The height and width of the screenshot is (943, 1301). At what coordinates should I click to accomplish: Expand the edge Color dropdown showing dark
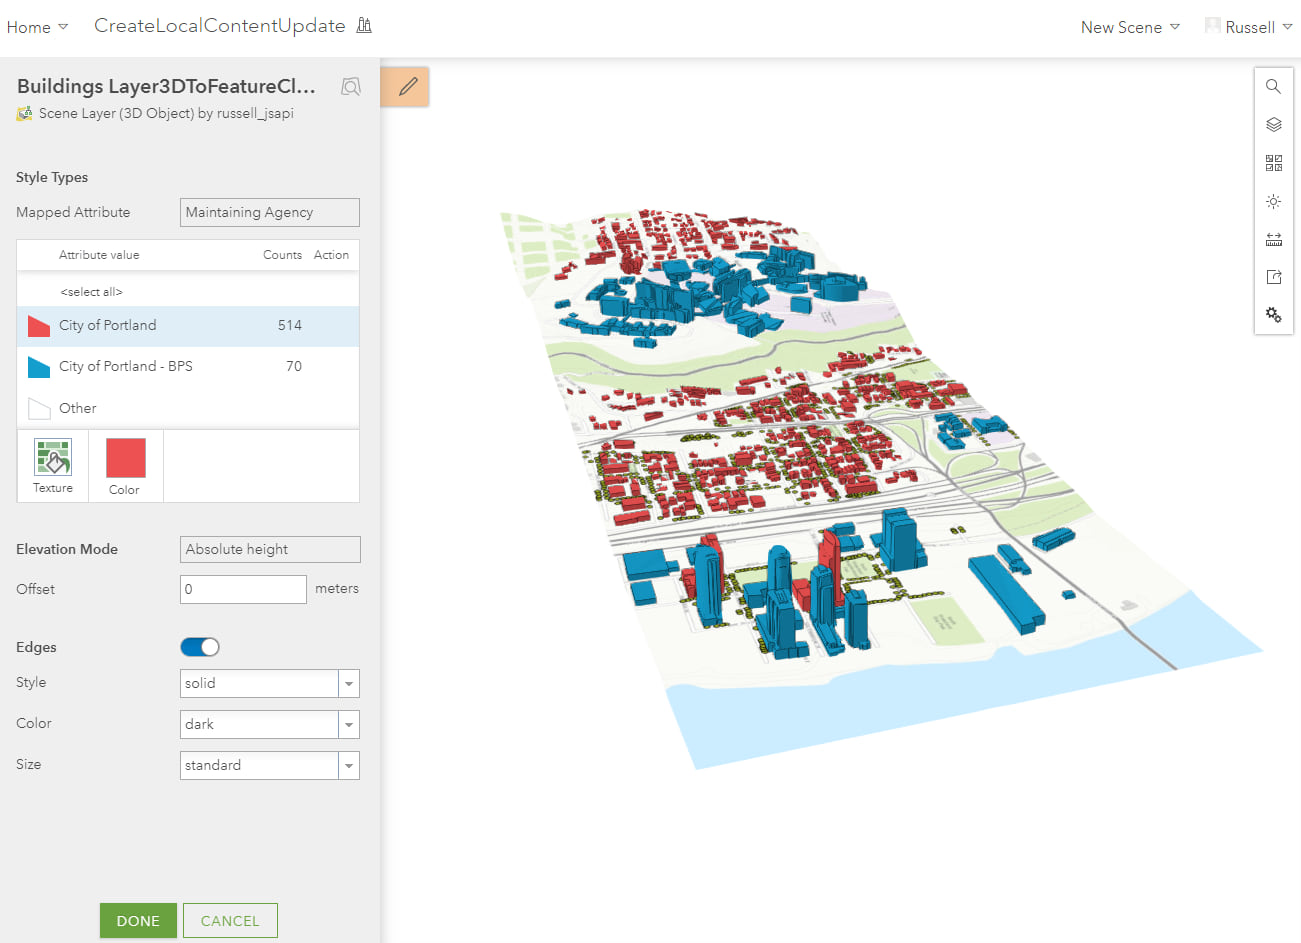point(269,724)
